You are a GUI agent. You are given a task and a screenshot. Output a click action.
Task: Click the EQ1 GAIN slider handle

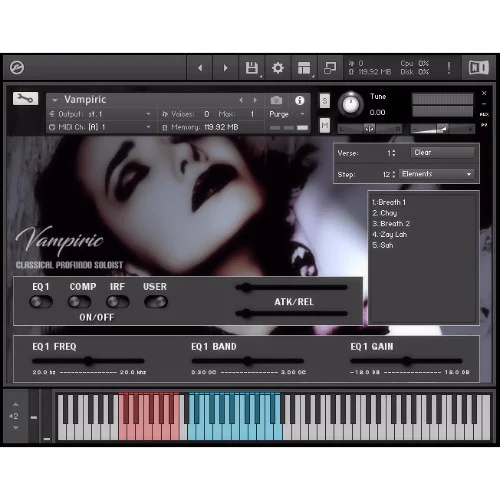click(x=406, y=361)
